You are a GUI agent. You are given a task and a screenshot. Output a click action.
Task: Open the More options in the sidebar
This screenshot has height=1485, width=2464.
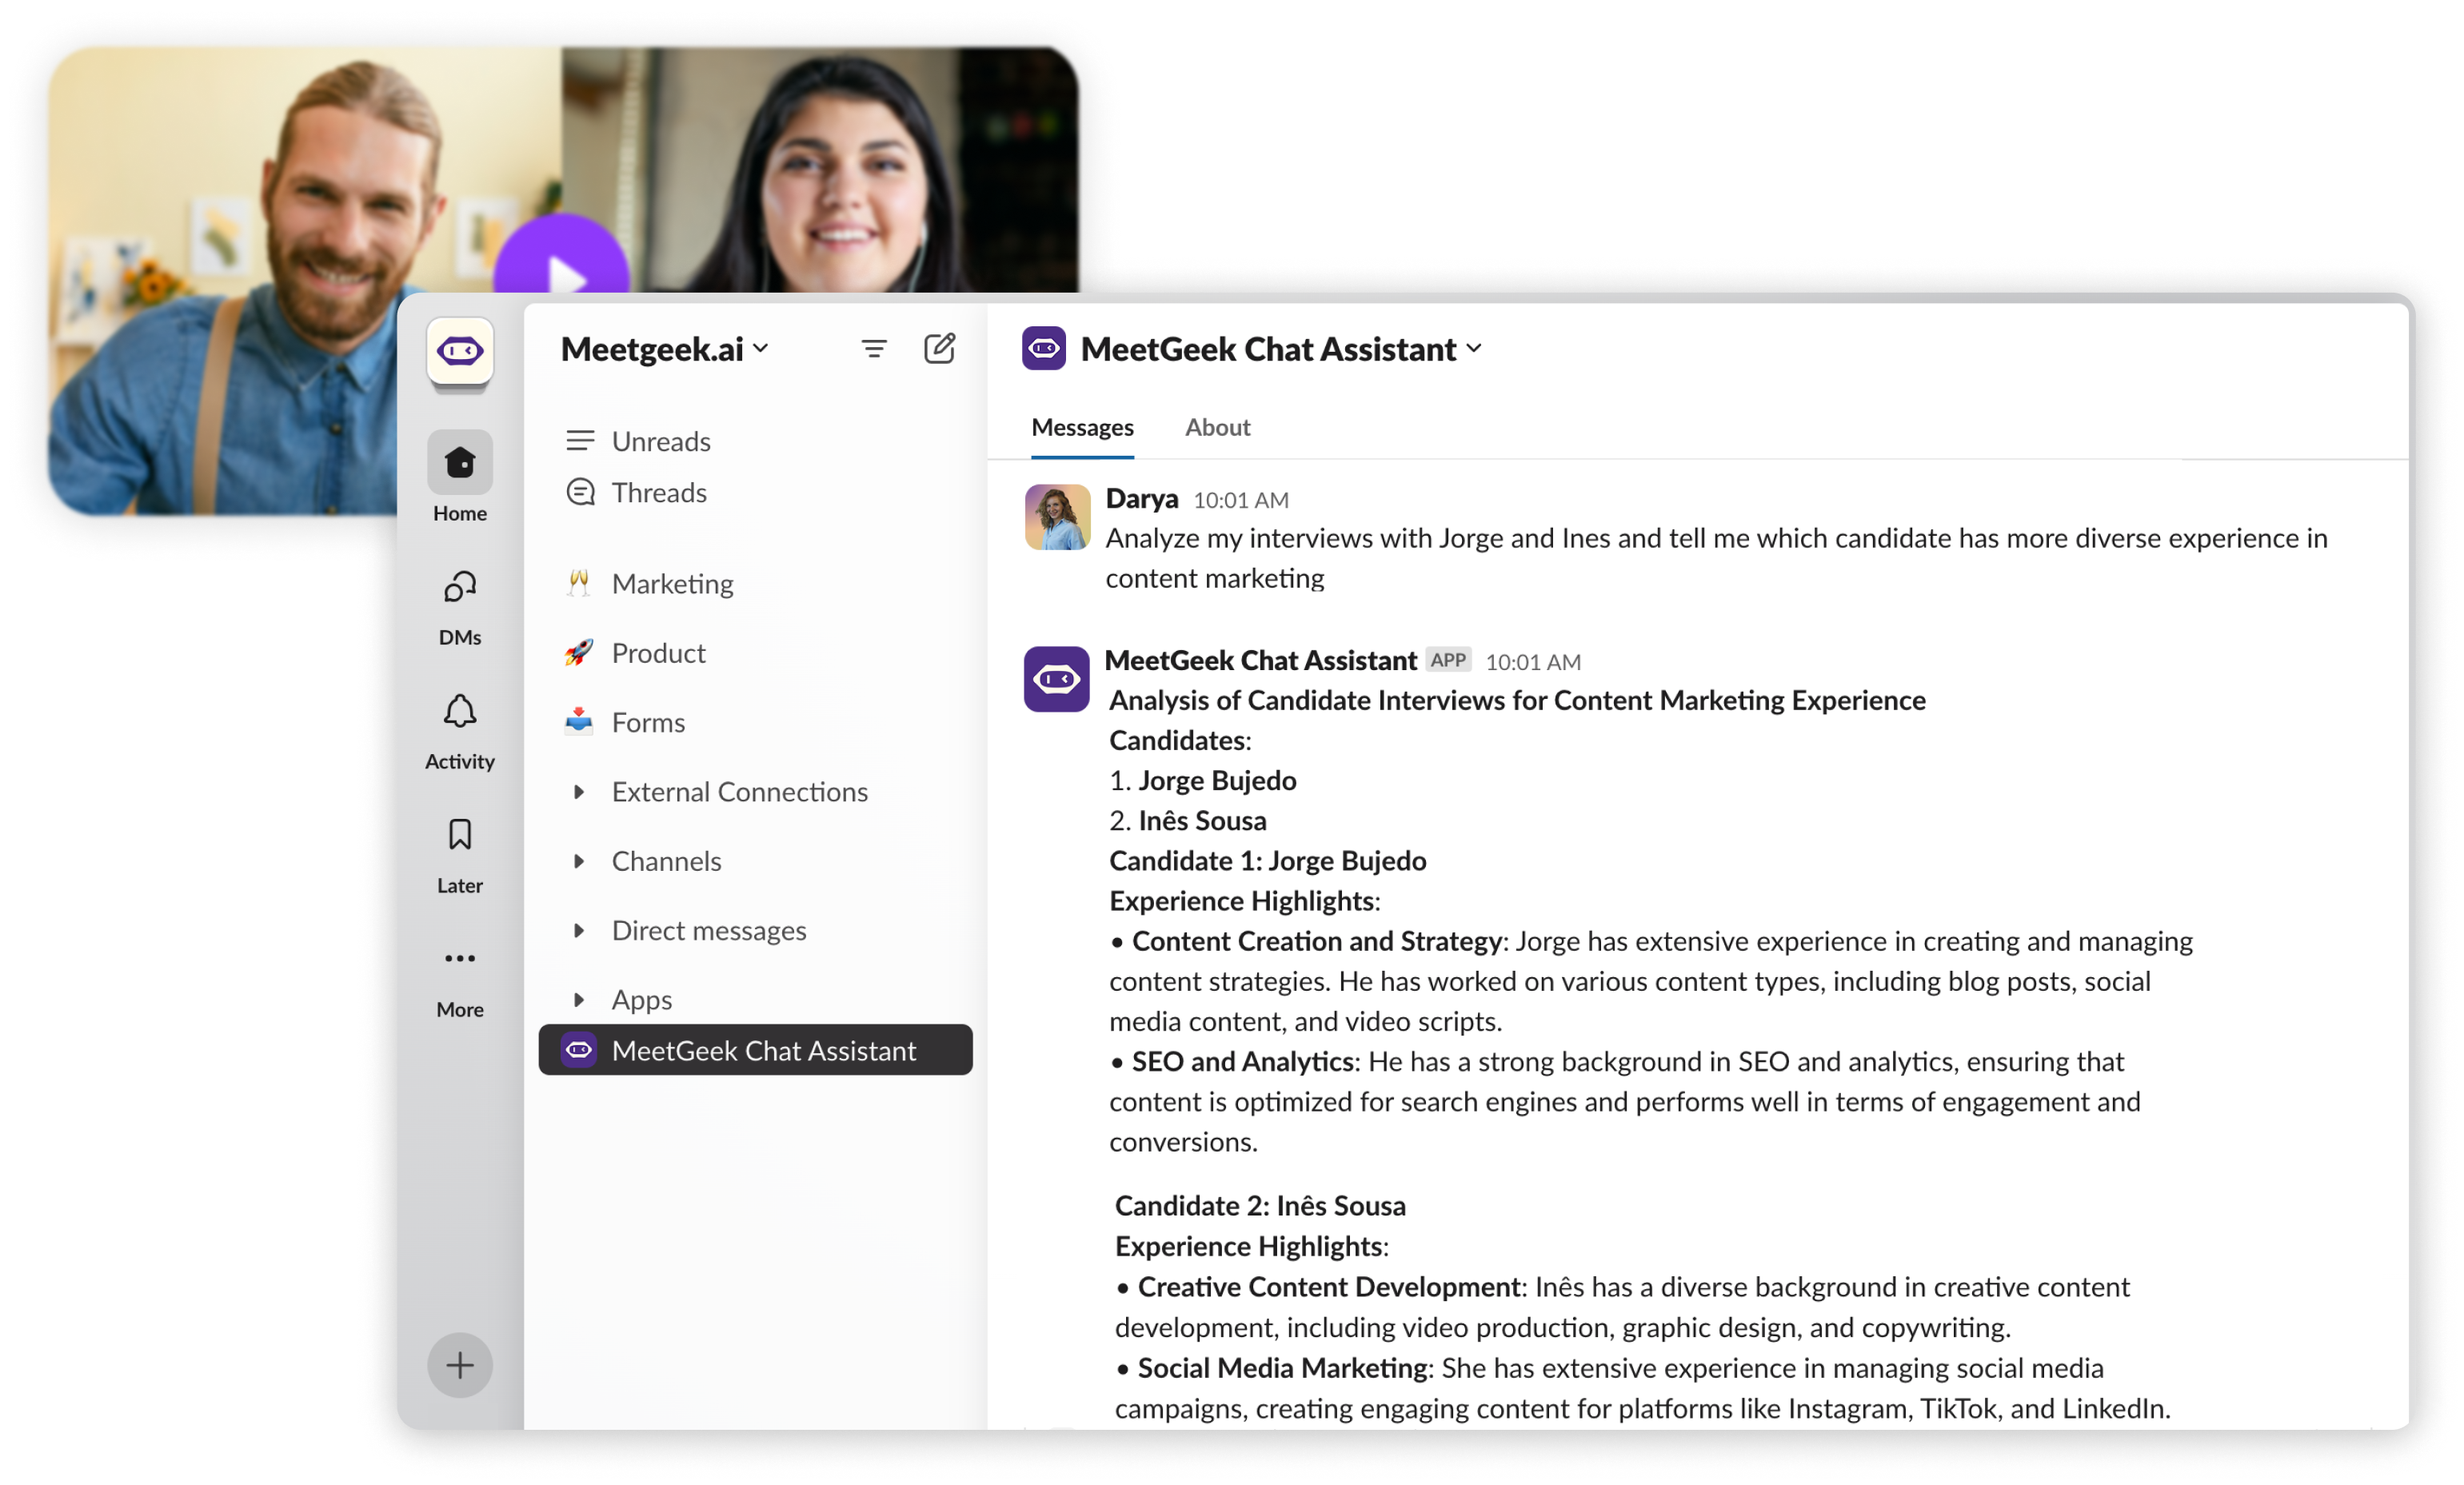coord(459,959)
